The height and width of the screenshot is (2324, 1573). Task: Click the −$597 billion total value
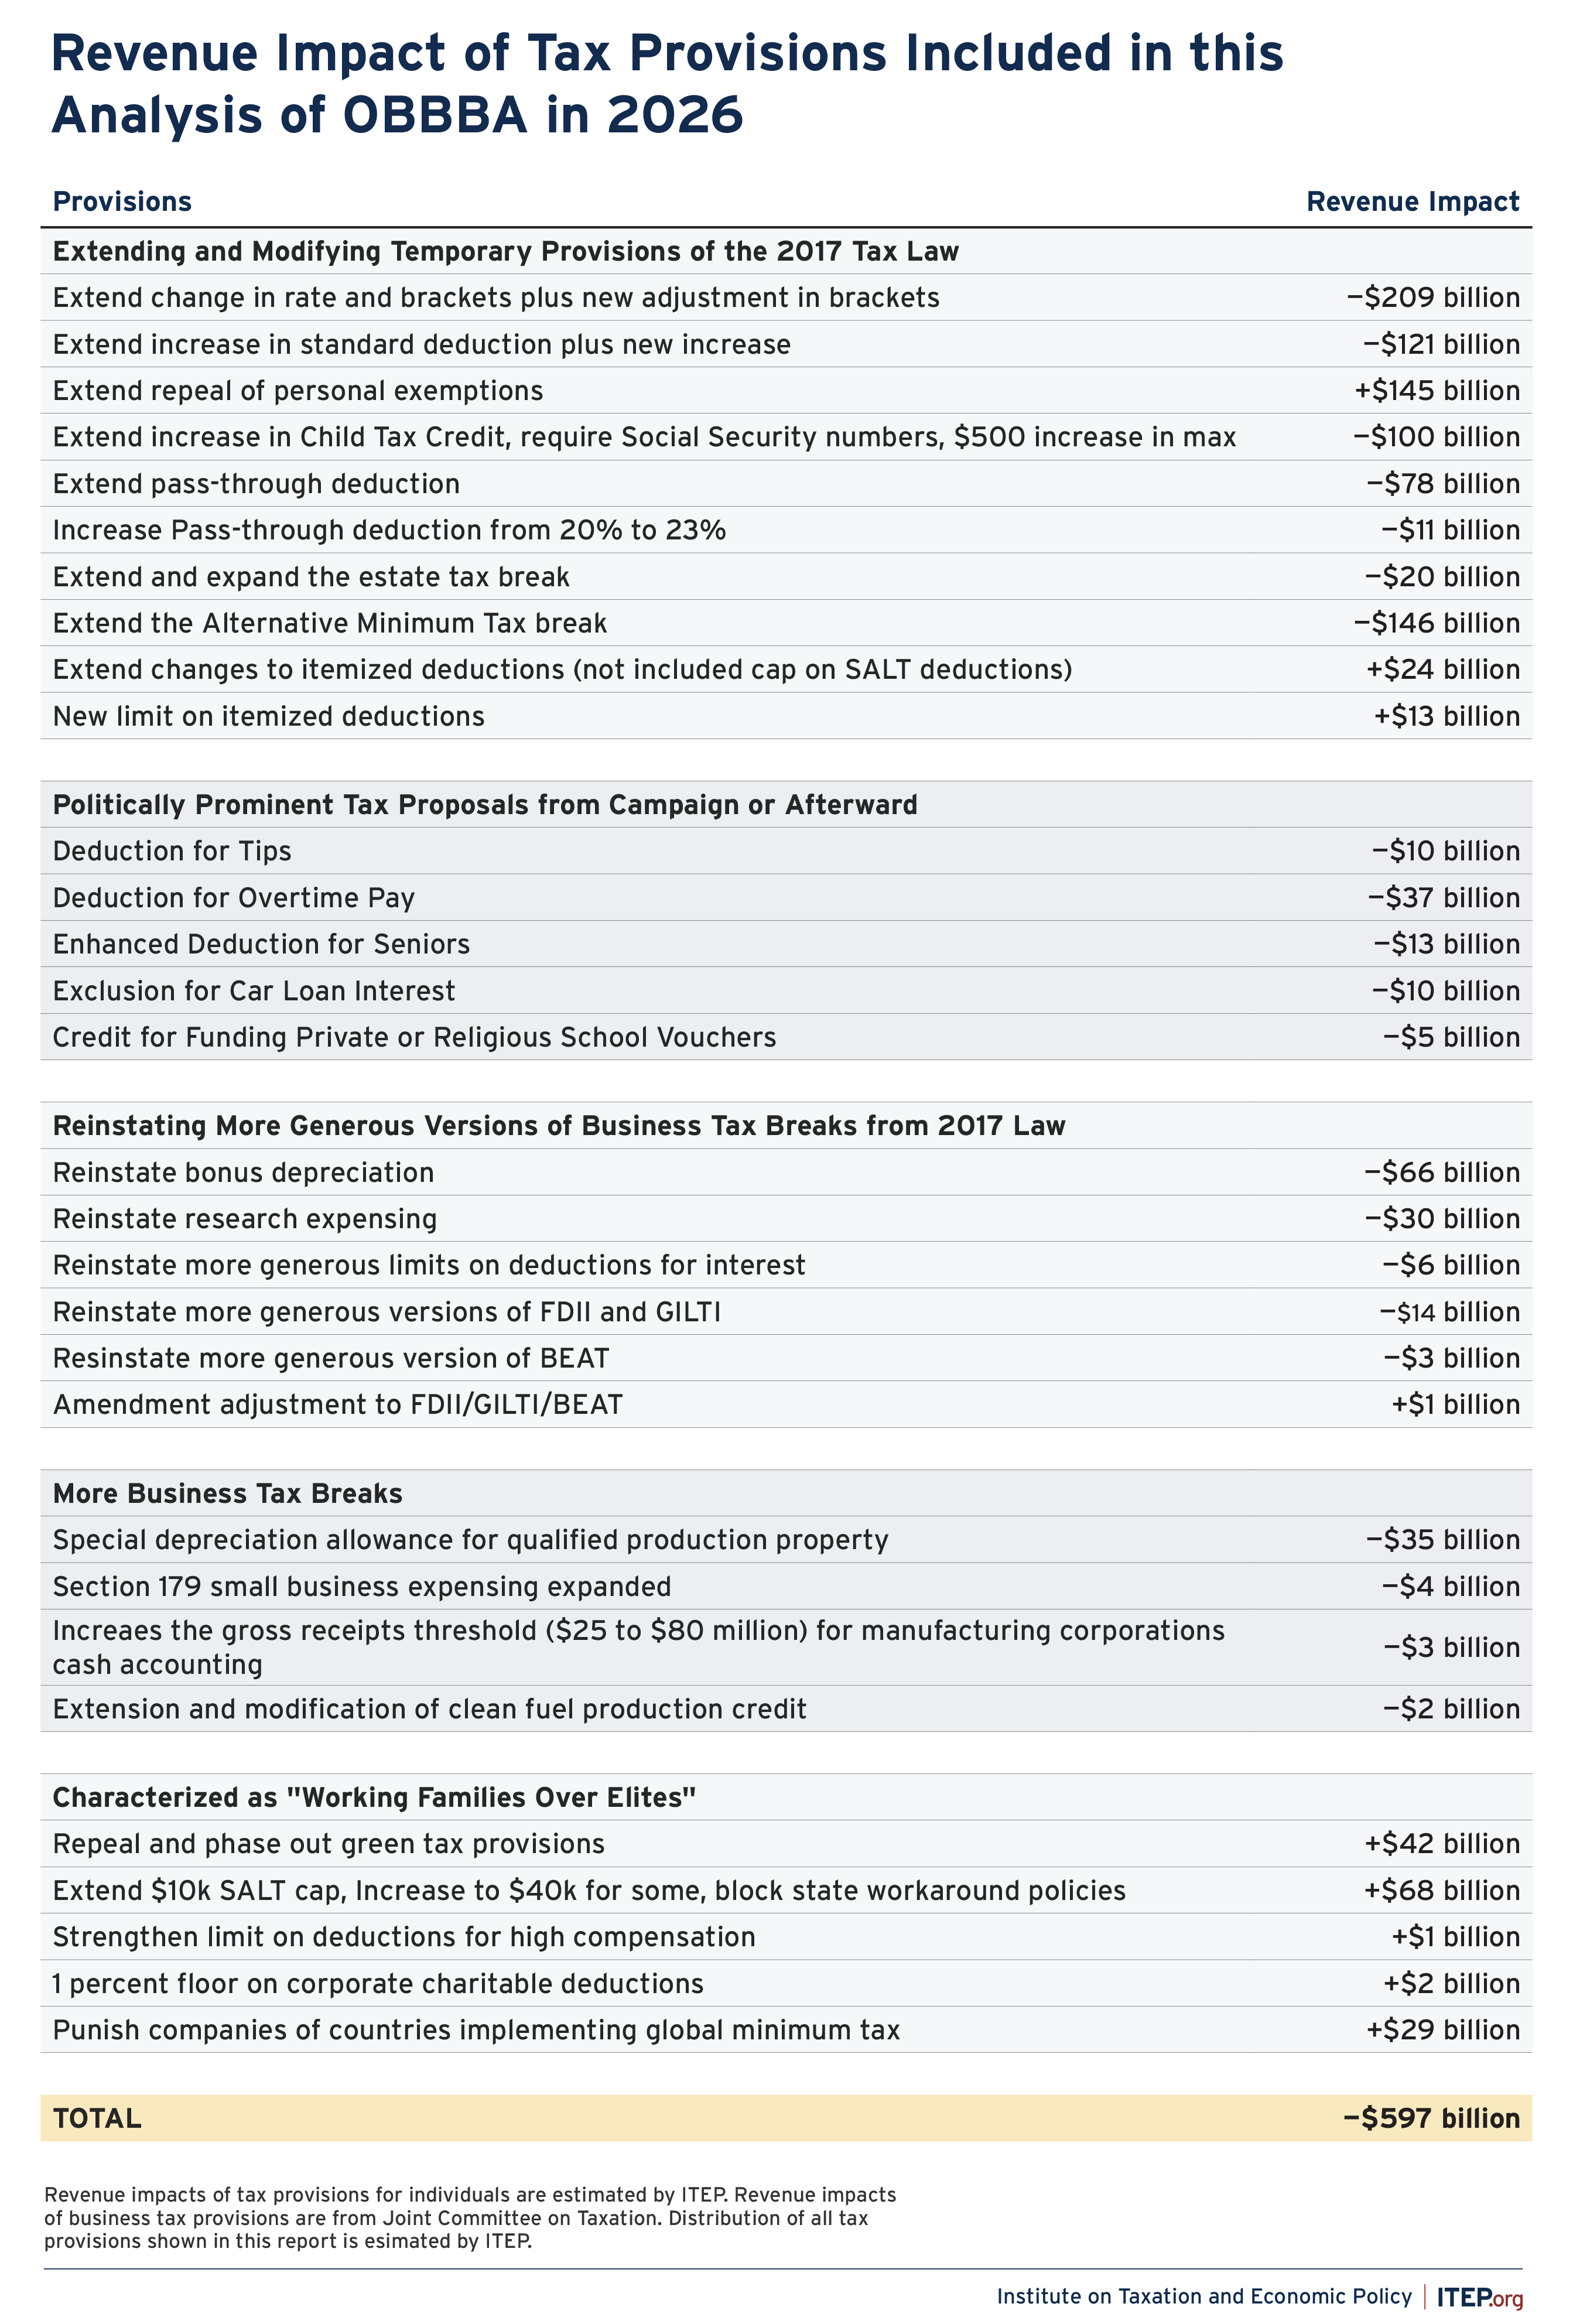pyautogui.click(x=1431, y=2118)
